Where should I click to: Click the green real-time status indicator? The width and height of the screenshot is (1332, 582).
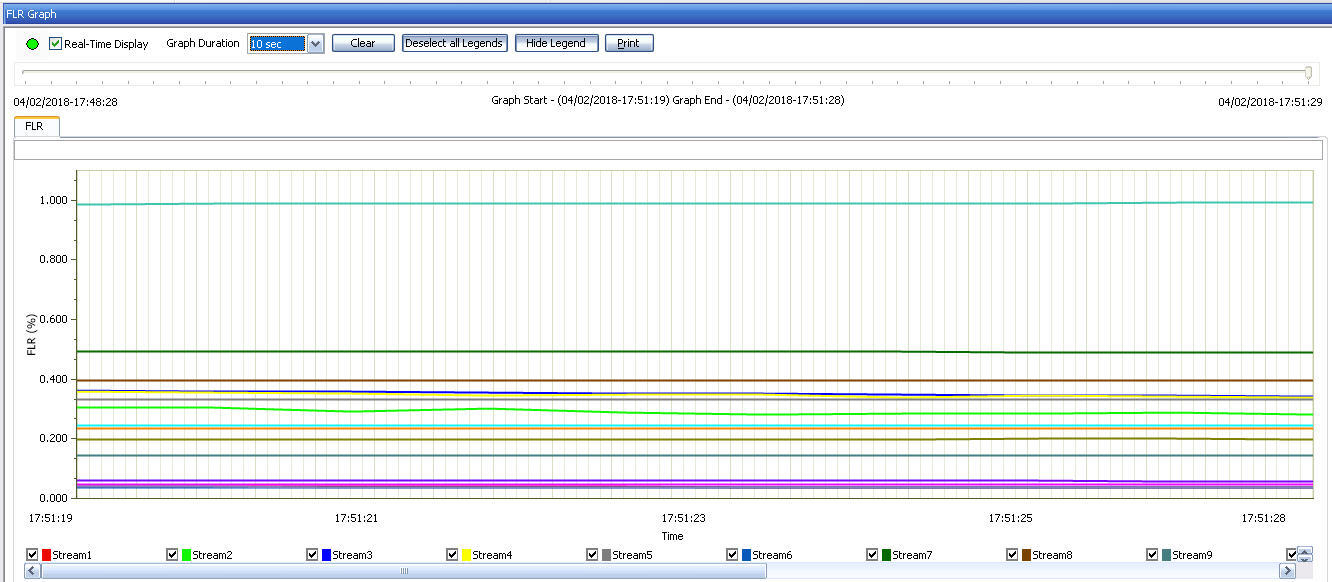[x=33, y=44]
